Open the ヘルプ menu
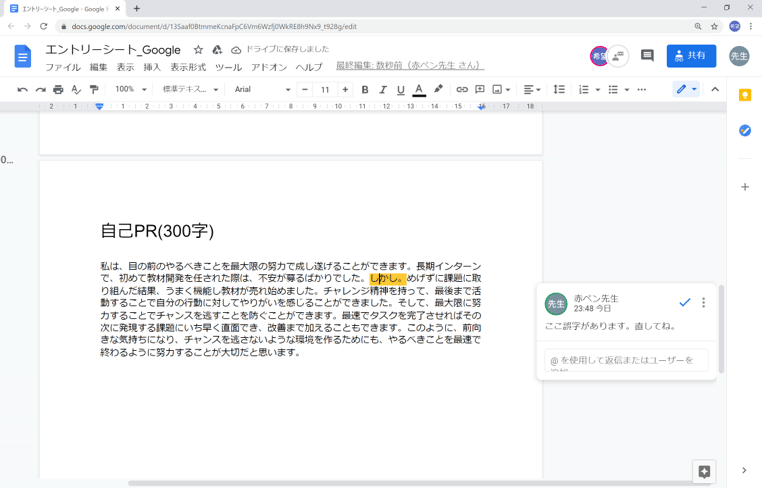 309,67
